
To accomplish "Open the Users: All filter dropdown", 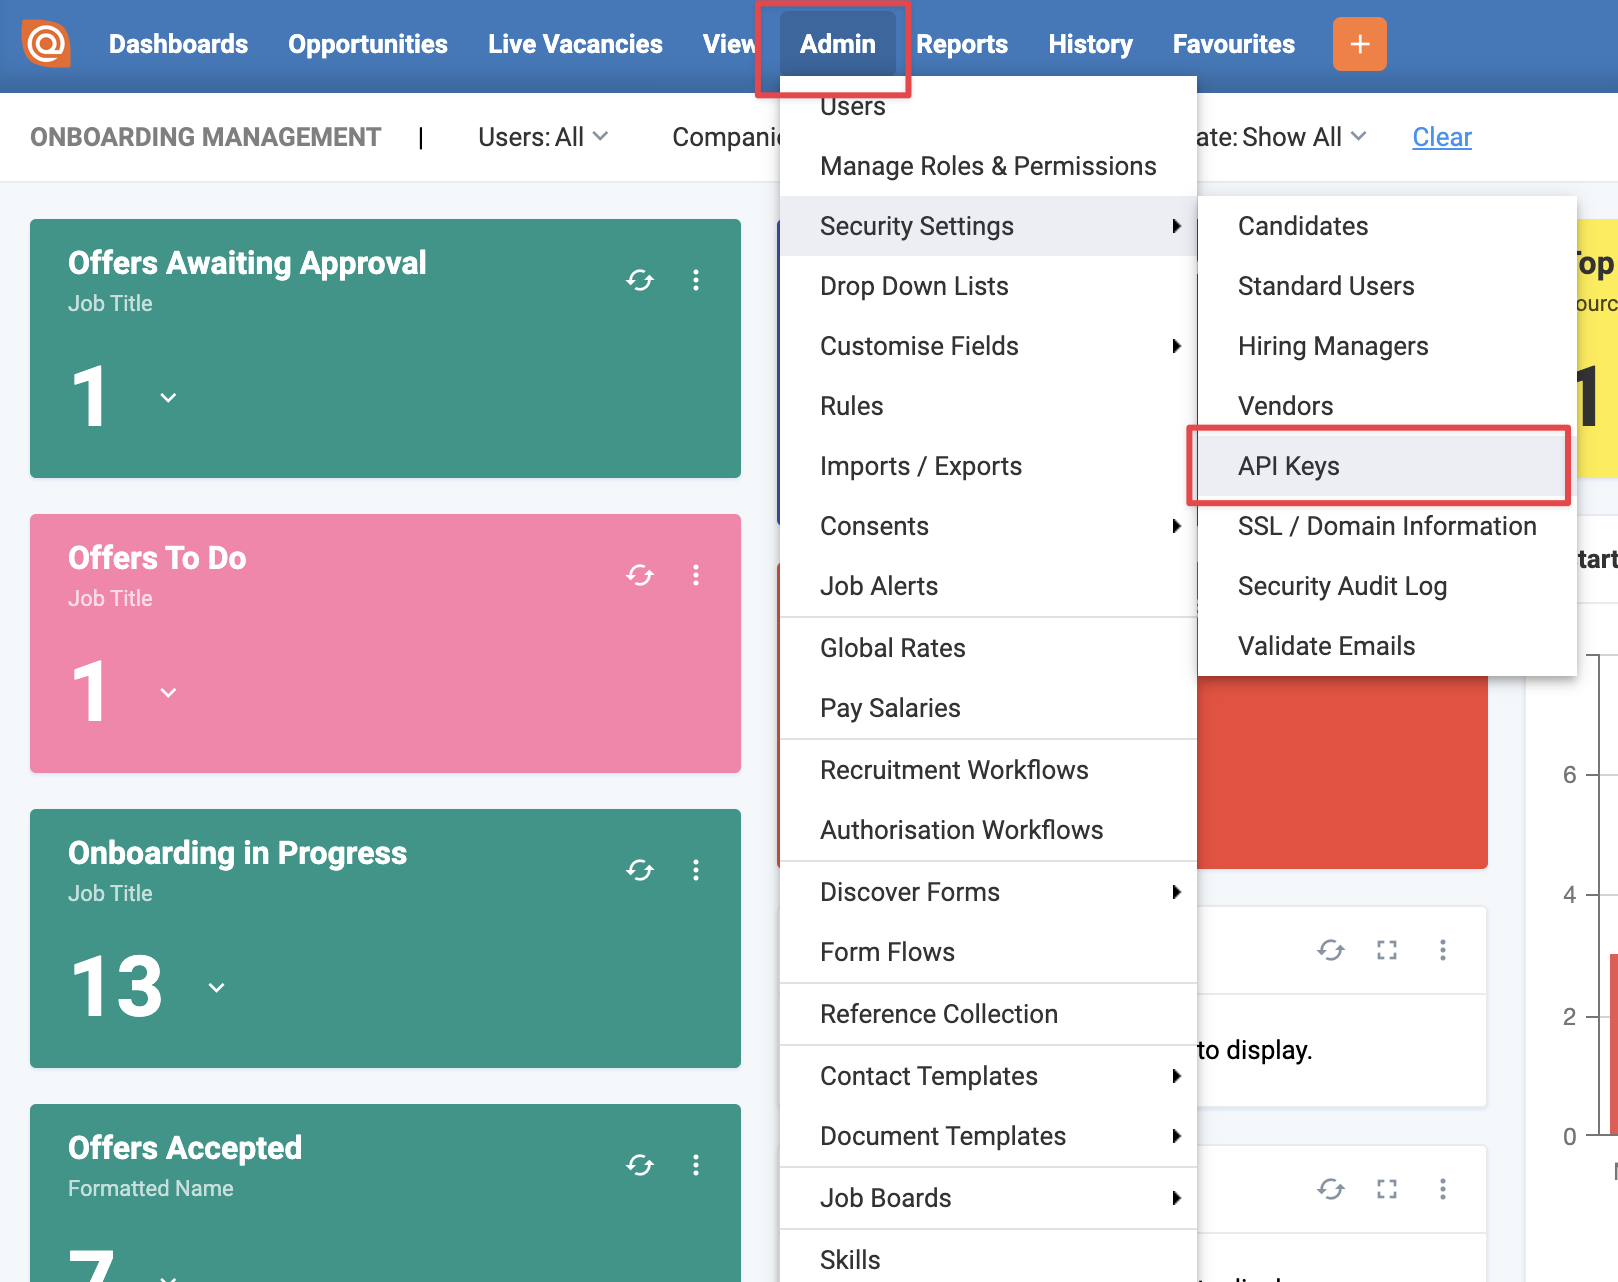I will [542, 137].
